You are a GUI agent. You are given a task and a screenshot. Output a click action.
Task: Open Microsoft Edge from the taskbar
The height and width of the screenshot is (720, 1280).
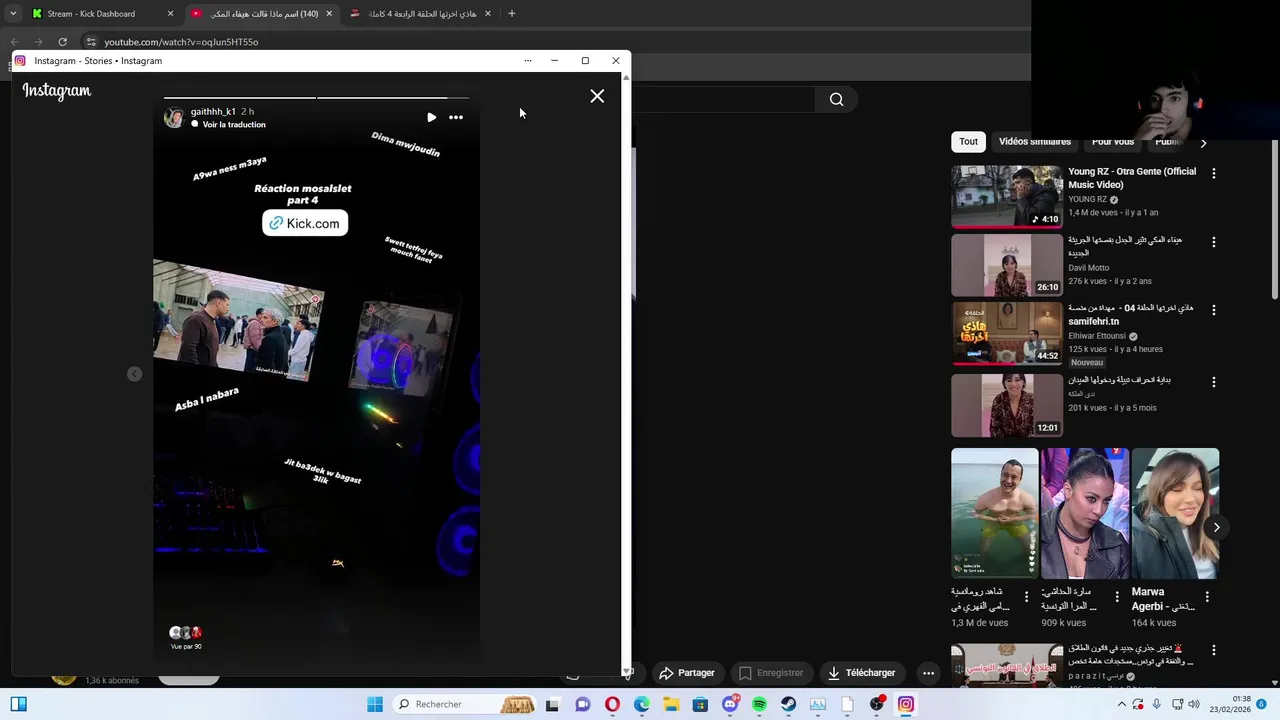click(641, 705)
